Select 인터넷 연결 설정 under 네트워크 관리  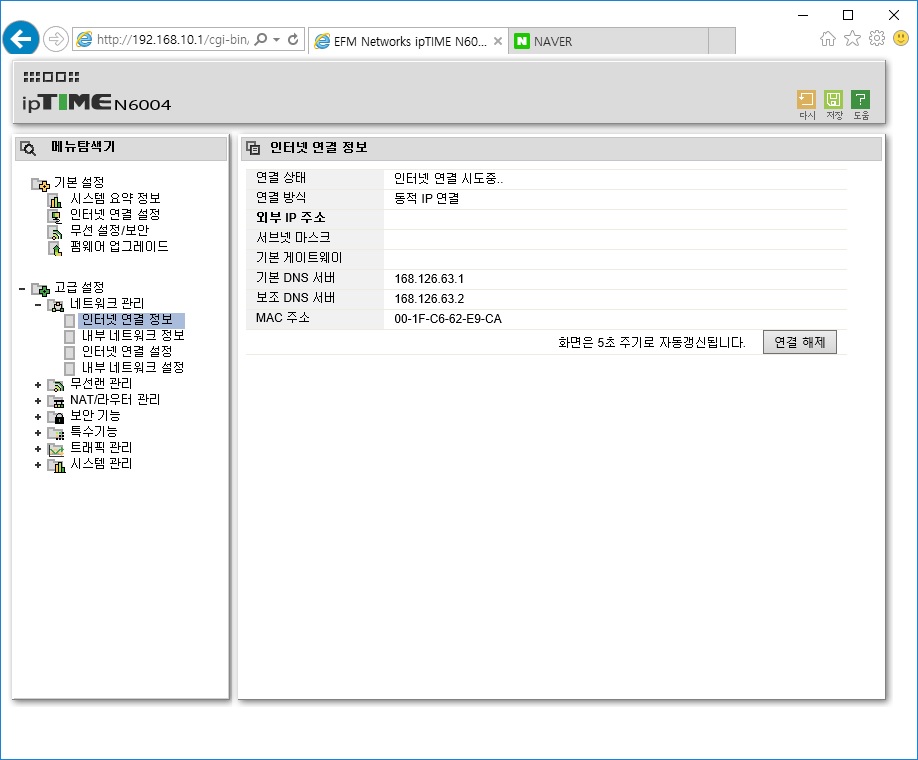(x=127, y=351)
